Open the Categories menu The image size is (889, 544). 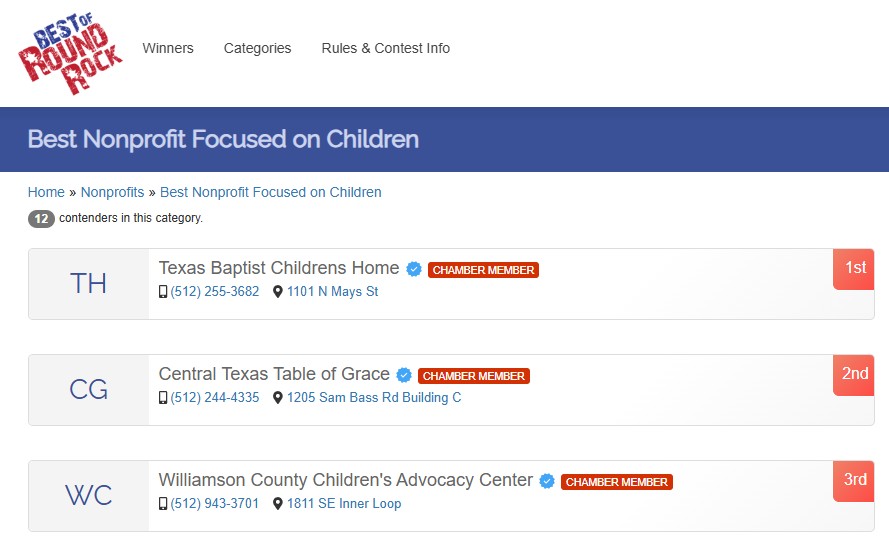(x=257, y=48)
